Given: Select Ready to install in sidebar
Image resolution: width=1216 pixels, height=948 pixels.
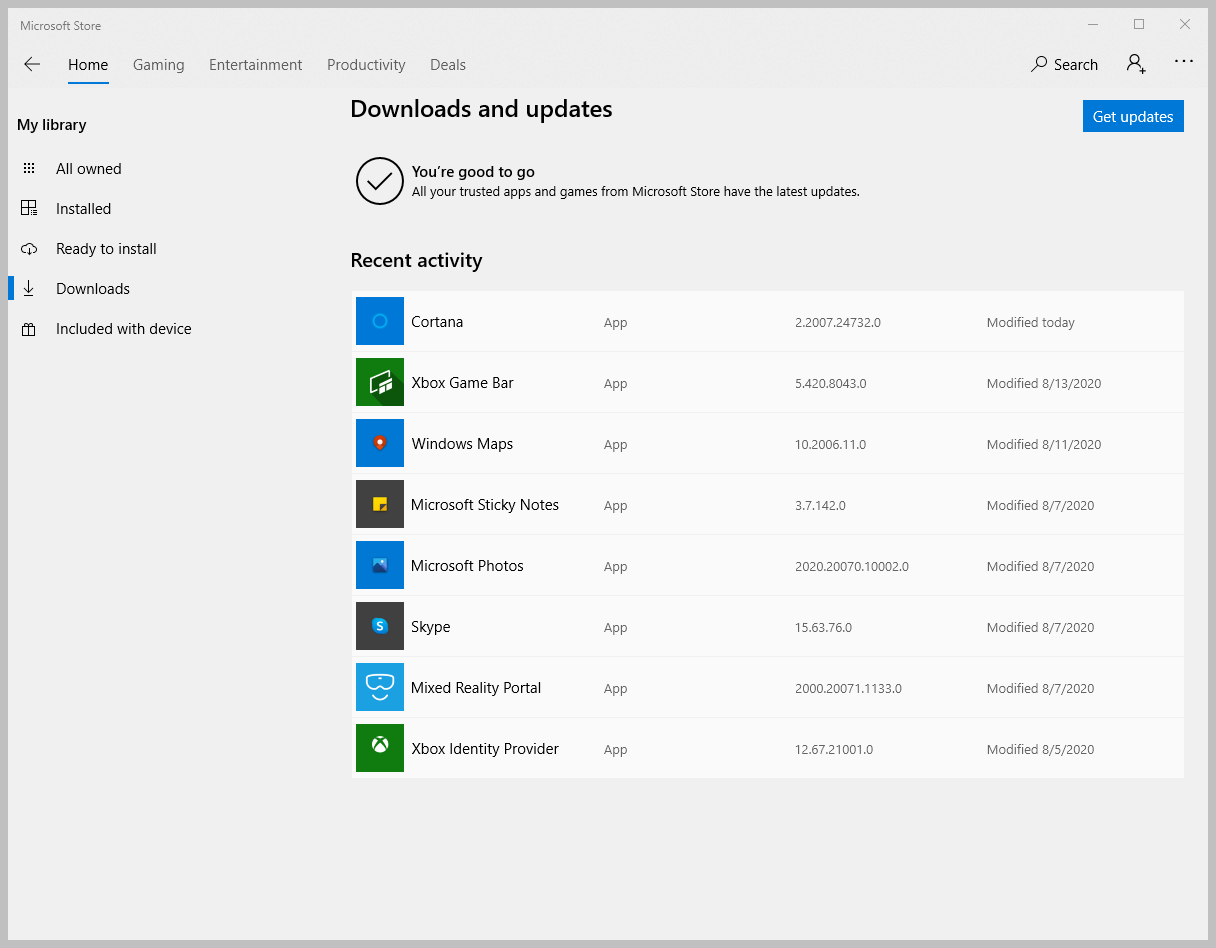Looking at the screenshot, I should [106, 249].
